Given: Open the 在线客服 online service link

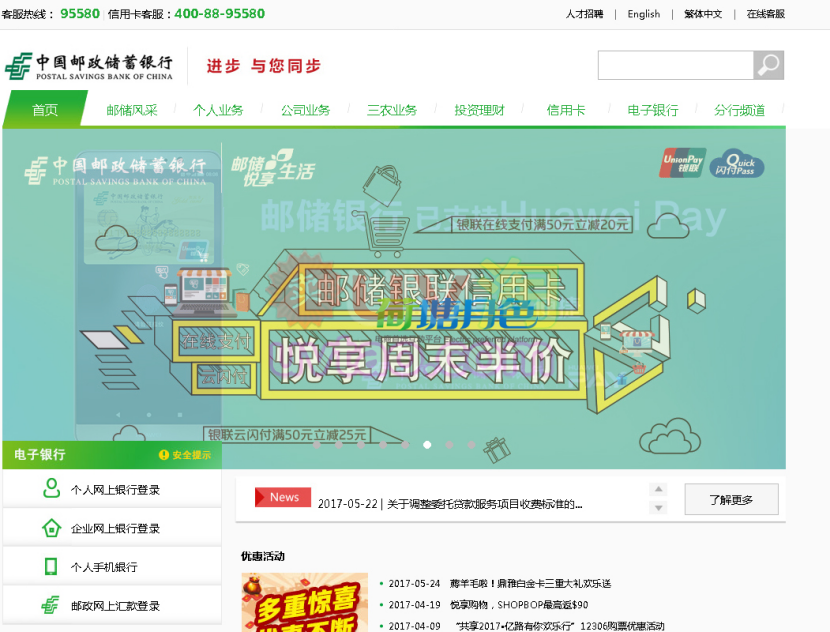Looking at the screenshot, I should (765, 14).
